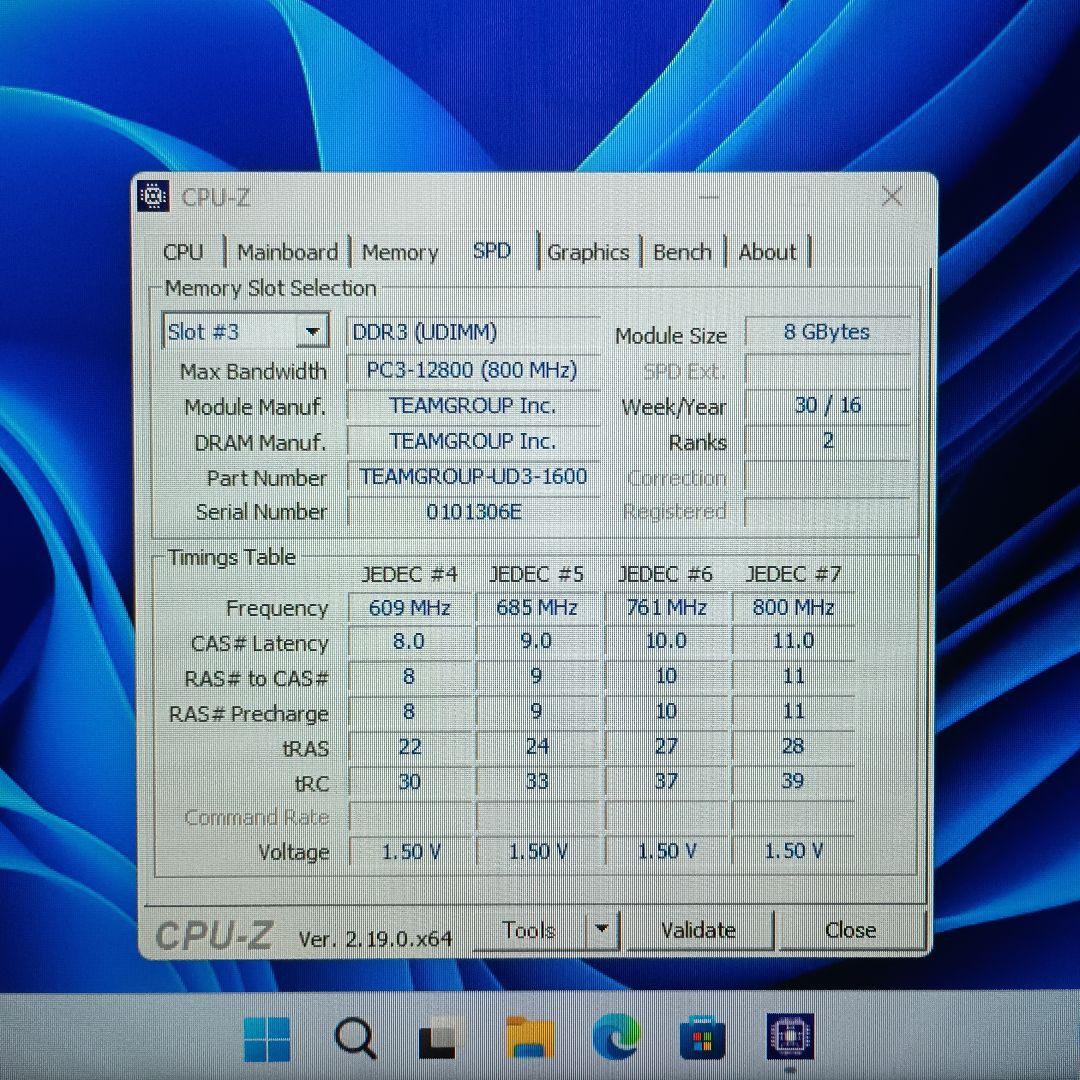The image size is (1080, 1080).
Task: Open the Memory tab
Action: (x=400, y=252)
